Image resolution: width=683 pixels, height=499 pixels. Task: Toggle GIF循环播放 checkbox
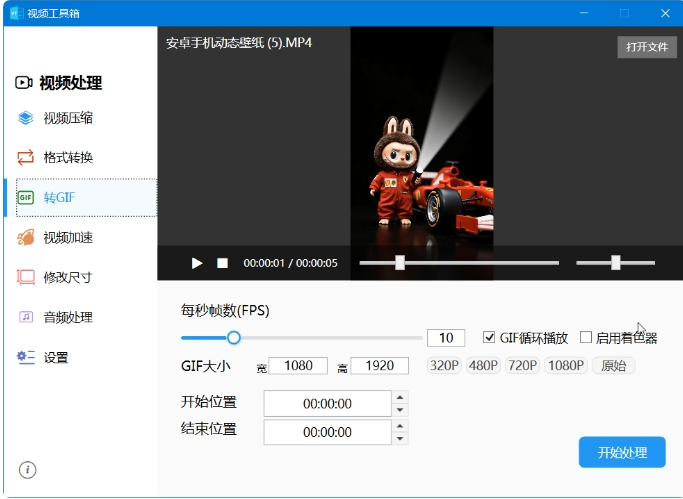489,337
